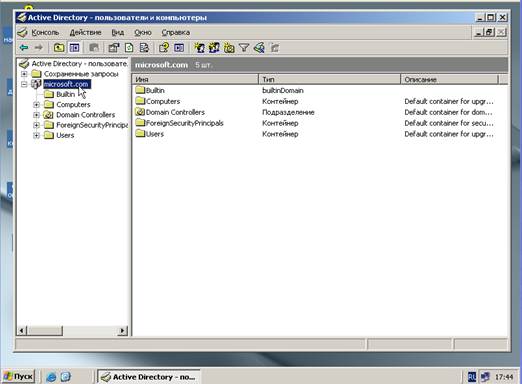Screen dimensions: 522x384
Task: Select microsoft.com in the tree
Action: coord(66,84)
